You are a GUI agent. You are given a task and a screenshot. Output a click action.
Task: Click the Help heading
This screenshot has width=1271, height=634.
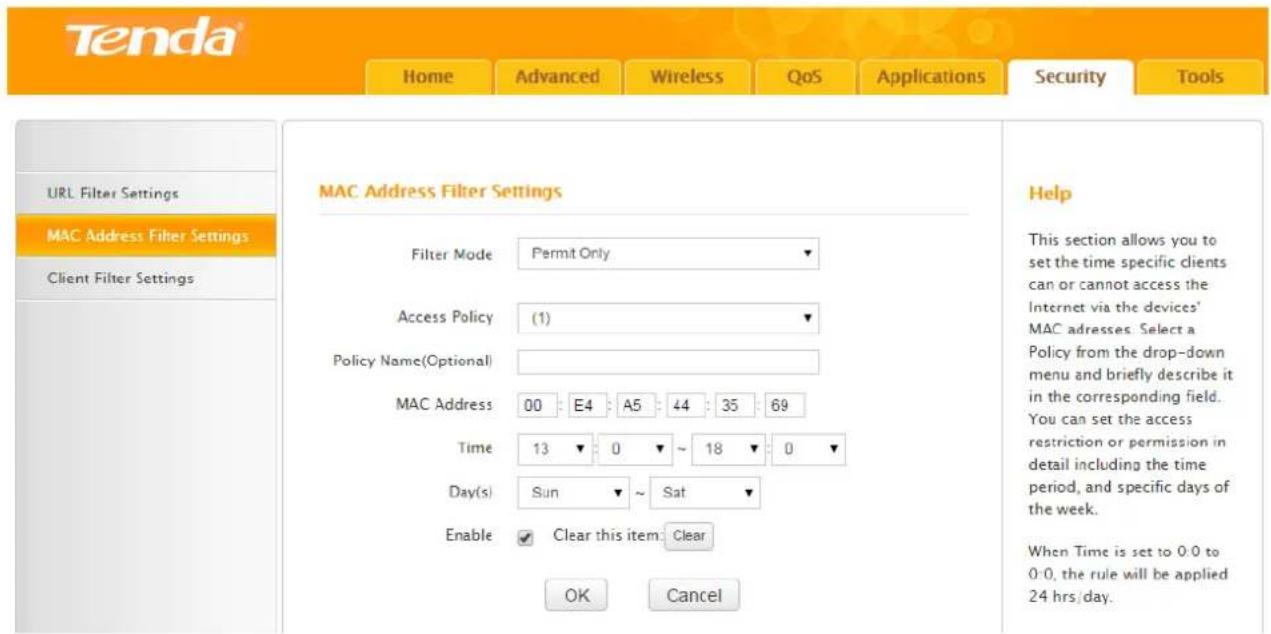click(x=1049, y=194)
